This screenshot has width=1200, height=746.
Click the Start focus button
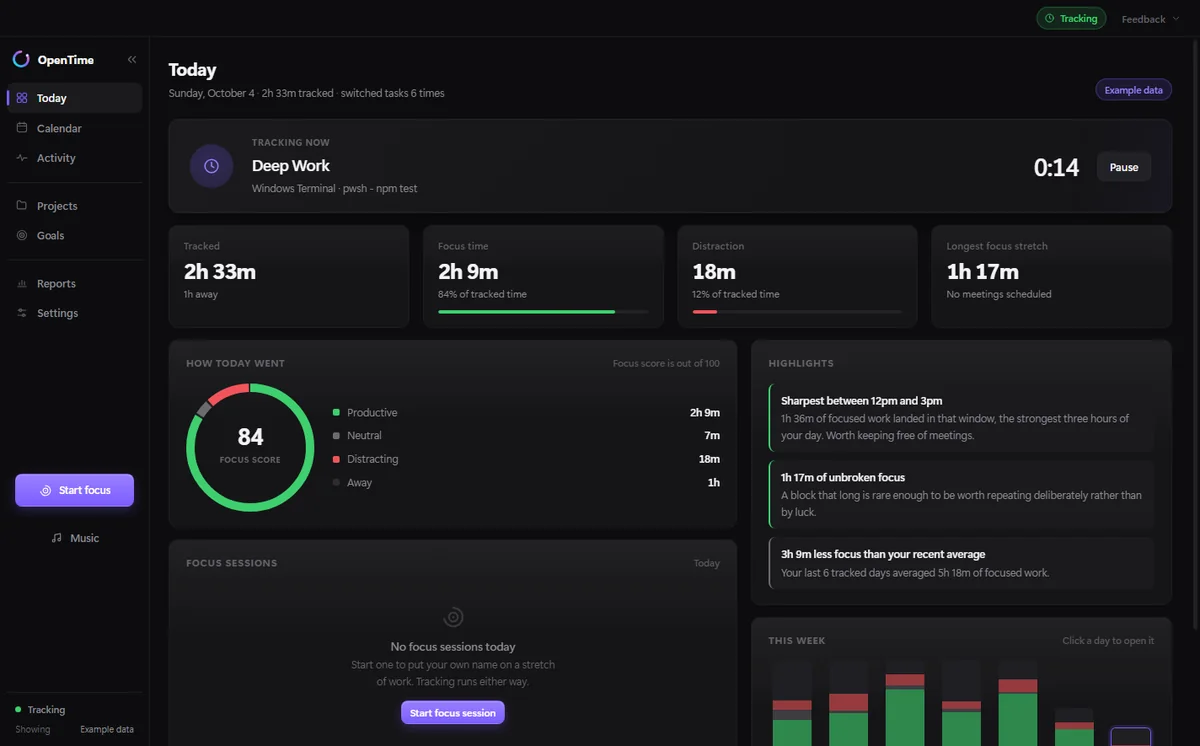[x=74, y=490]
